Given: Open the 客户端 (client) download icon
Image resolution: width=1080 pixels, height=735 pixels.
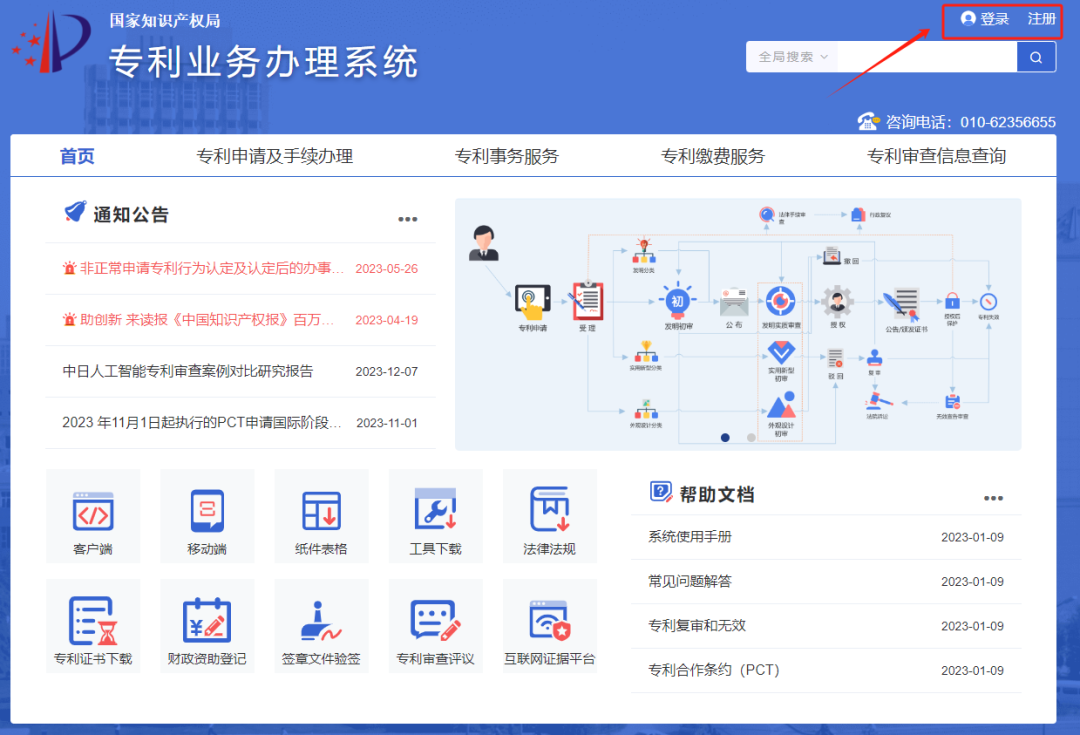Looking at the screenshot, I should (x=93, y=516).
